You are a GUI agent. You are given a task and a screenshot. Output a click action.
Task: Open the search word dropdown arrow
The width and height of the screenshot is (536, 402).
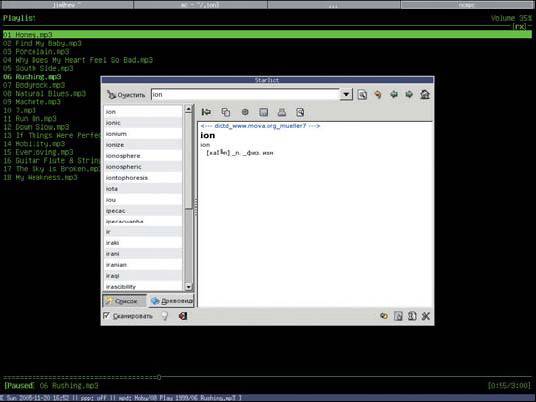click(346, 94)
